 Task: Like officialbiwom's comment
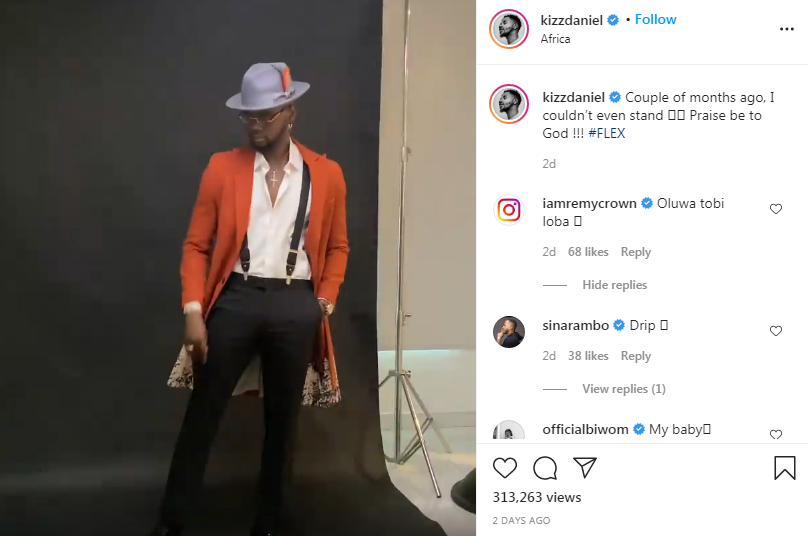[x=776, y=435]
